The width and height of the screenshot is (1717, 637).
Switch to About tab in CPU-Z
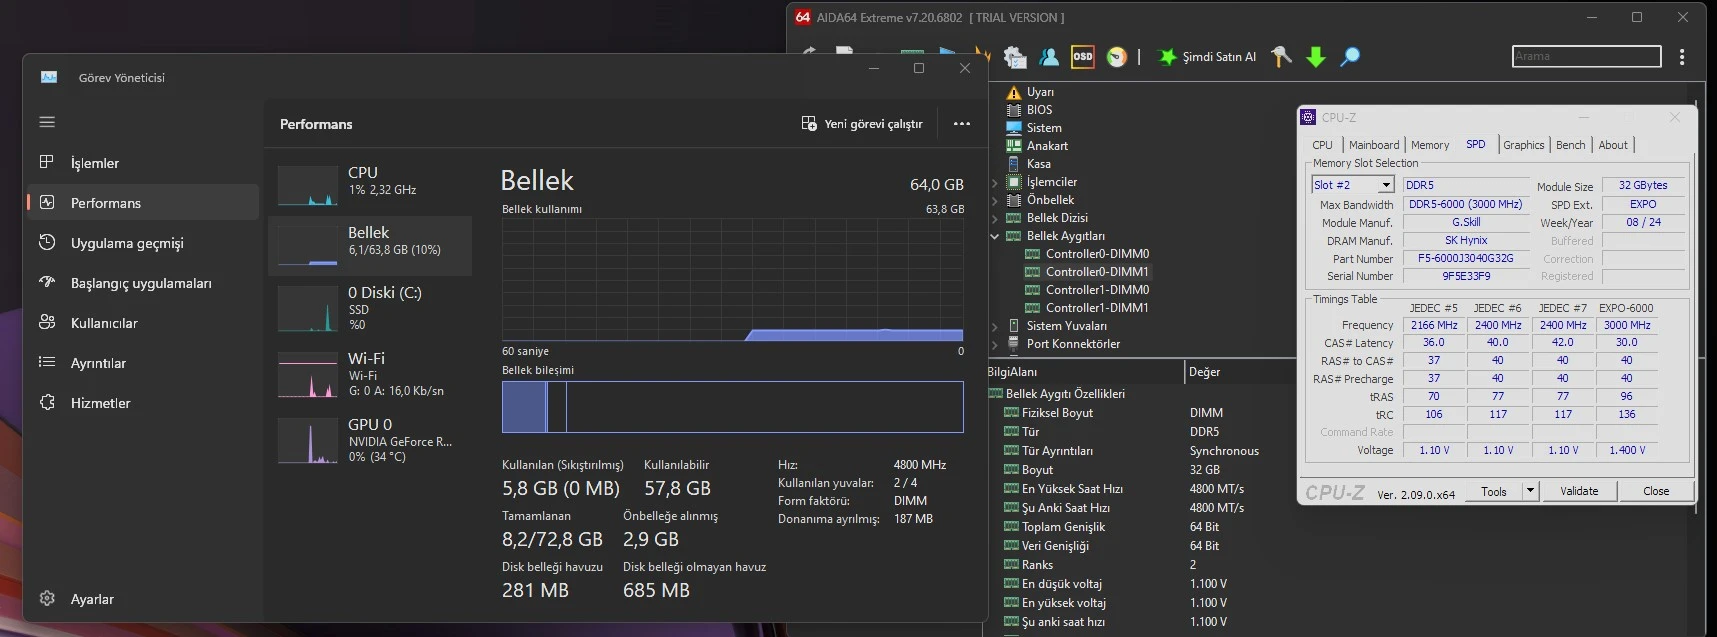click(1613, 145)
